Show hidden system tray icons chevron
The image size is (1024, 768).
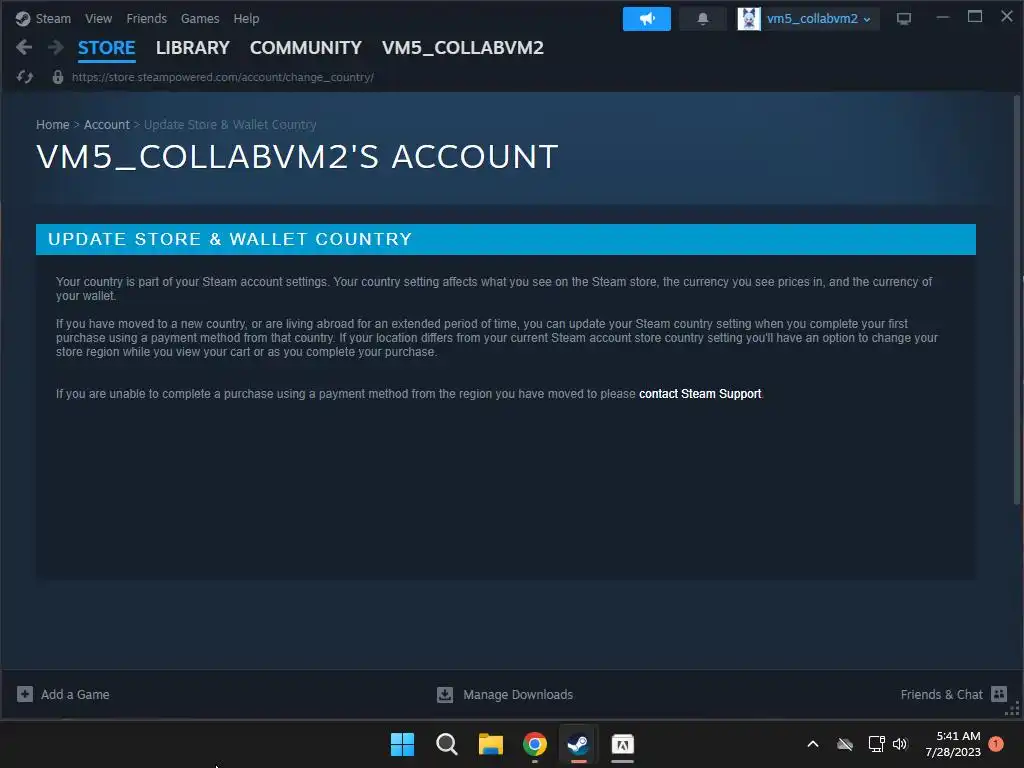[x=813, y=744]
